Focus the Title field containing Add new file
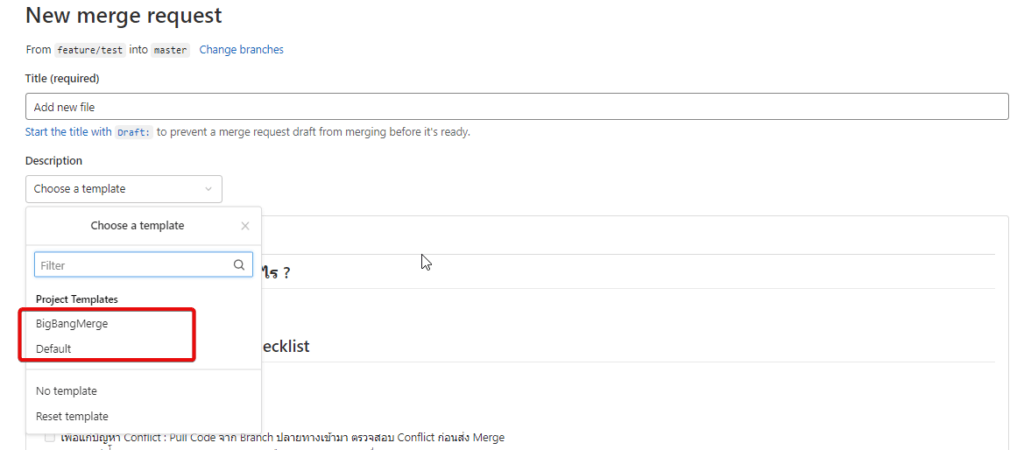 517,106
